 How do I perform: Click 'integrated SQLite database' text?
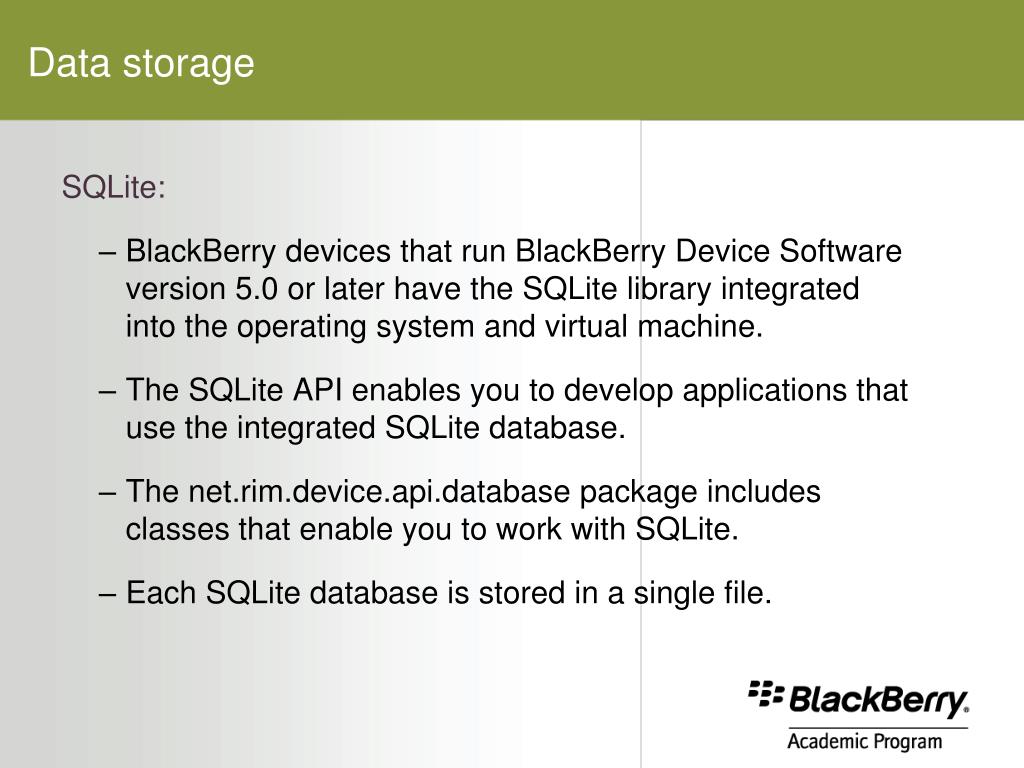coord(431,428)
